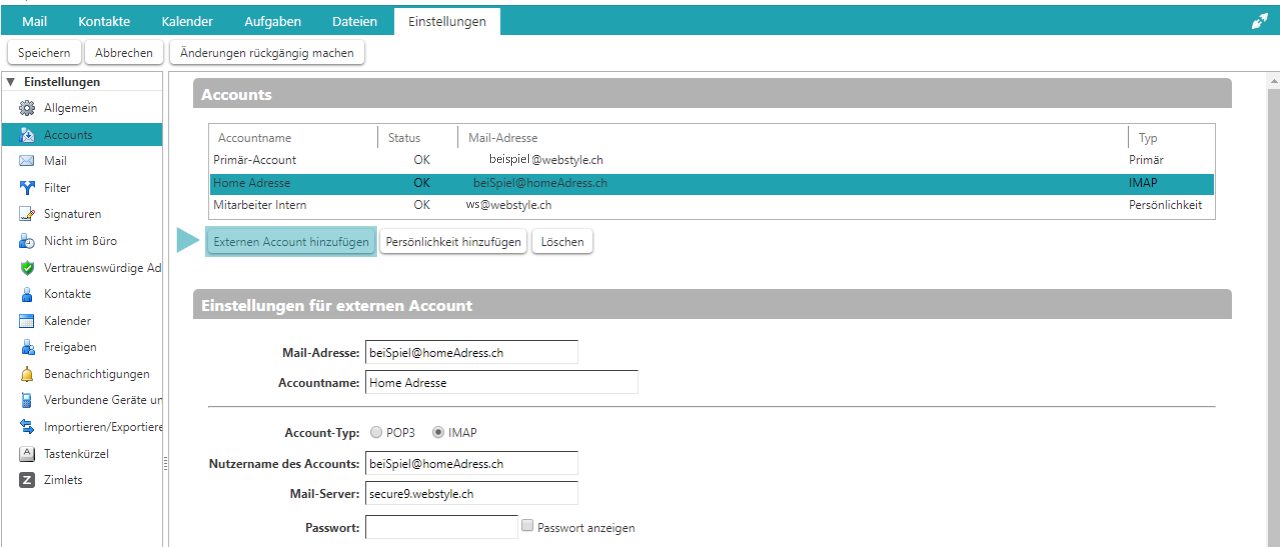Viewport: 1280px width, 547px height.
Task: Select the IMAP account type
Action: click(438, 433)
